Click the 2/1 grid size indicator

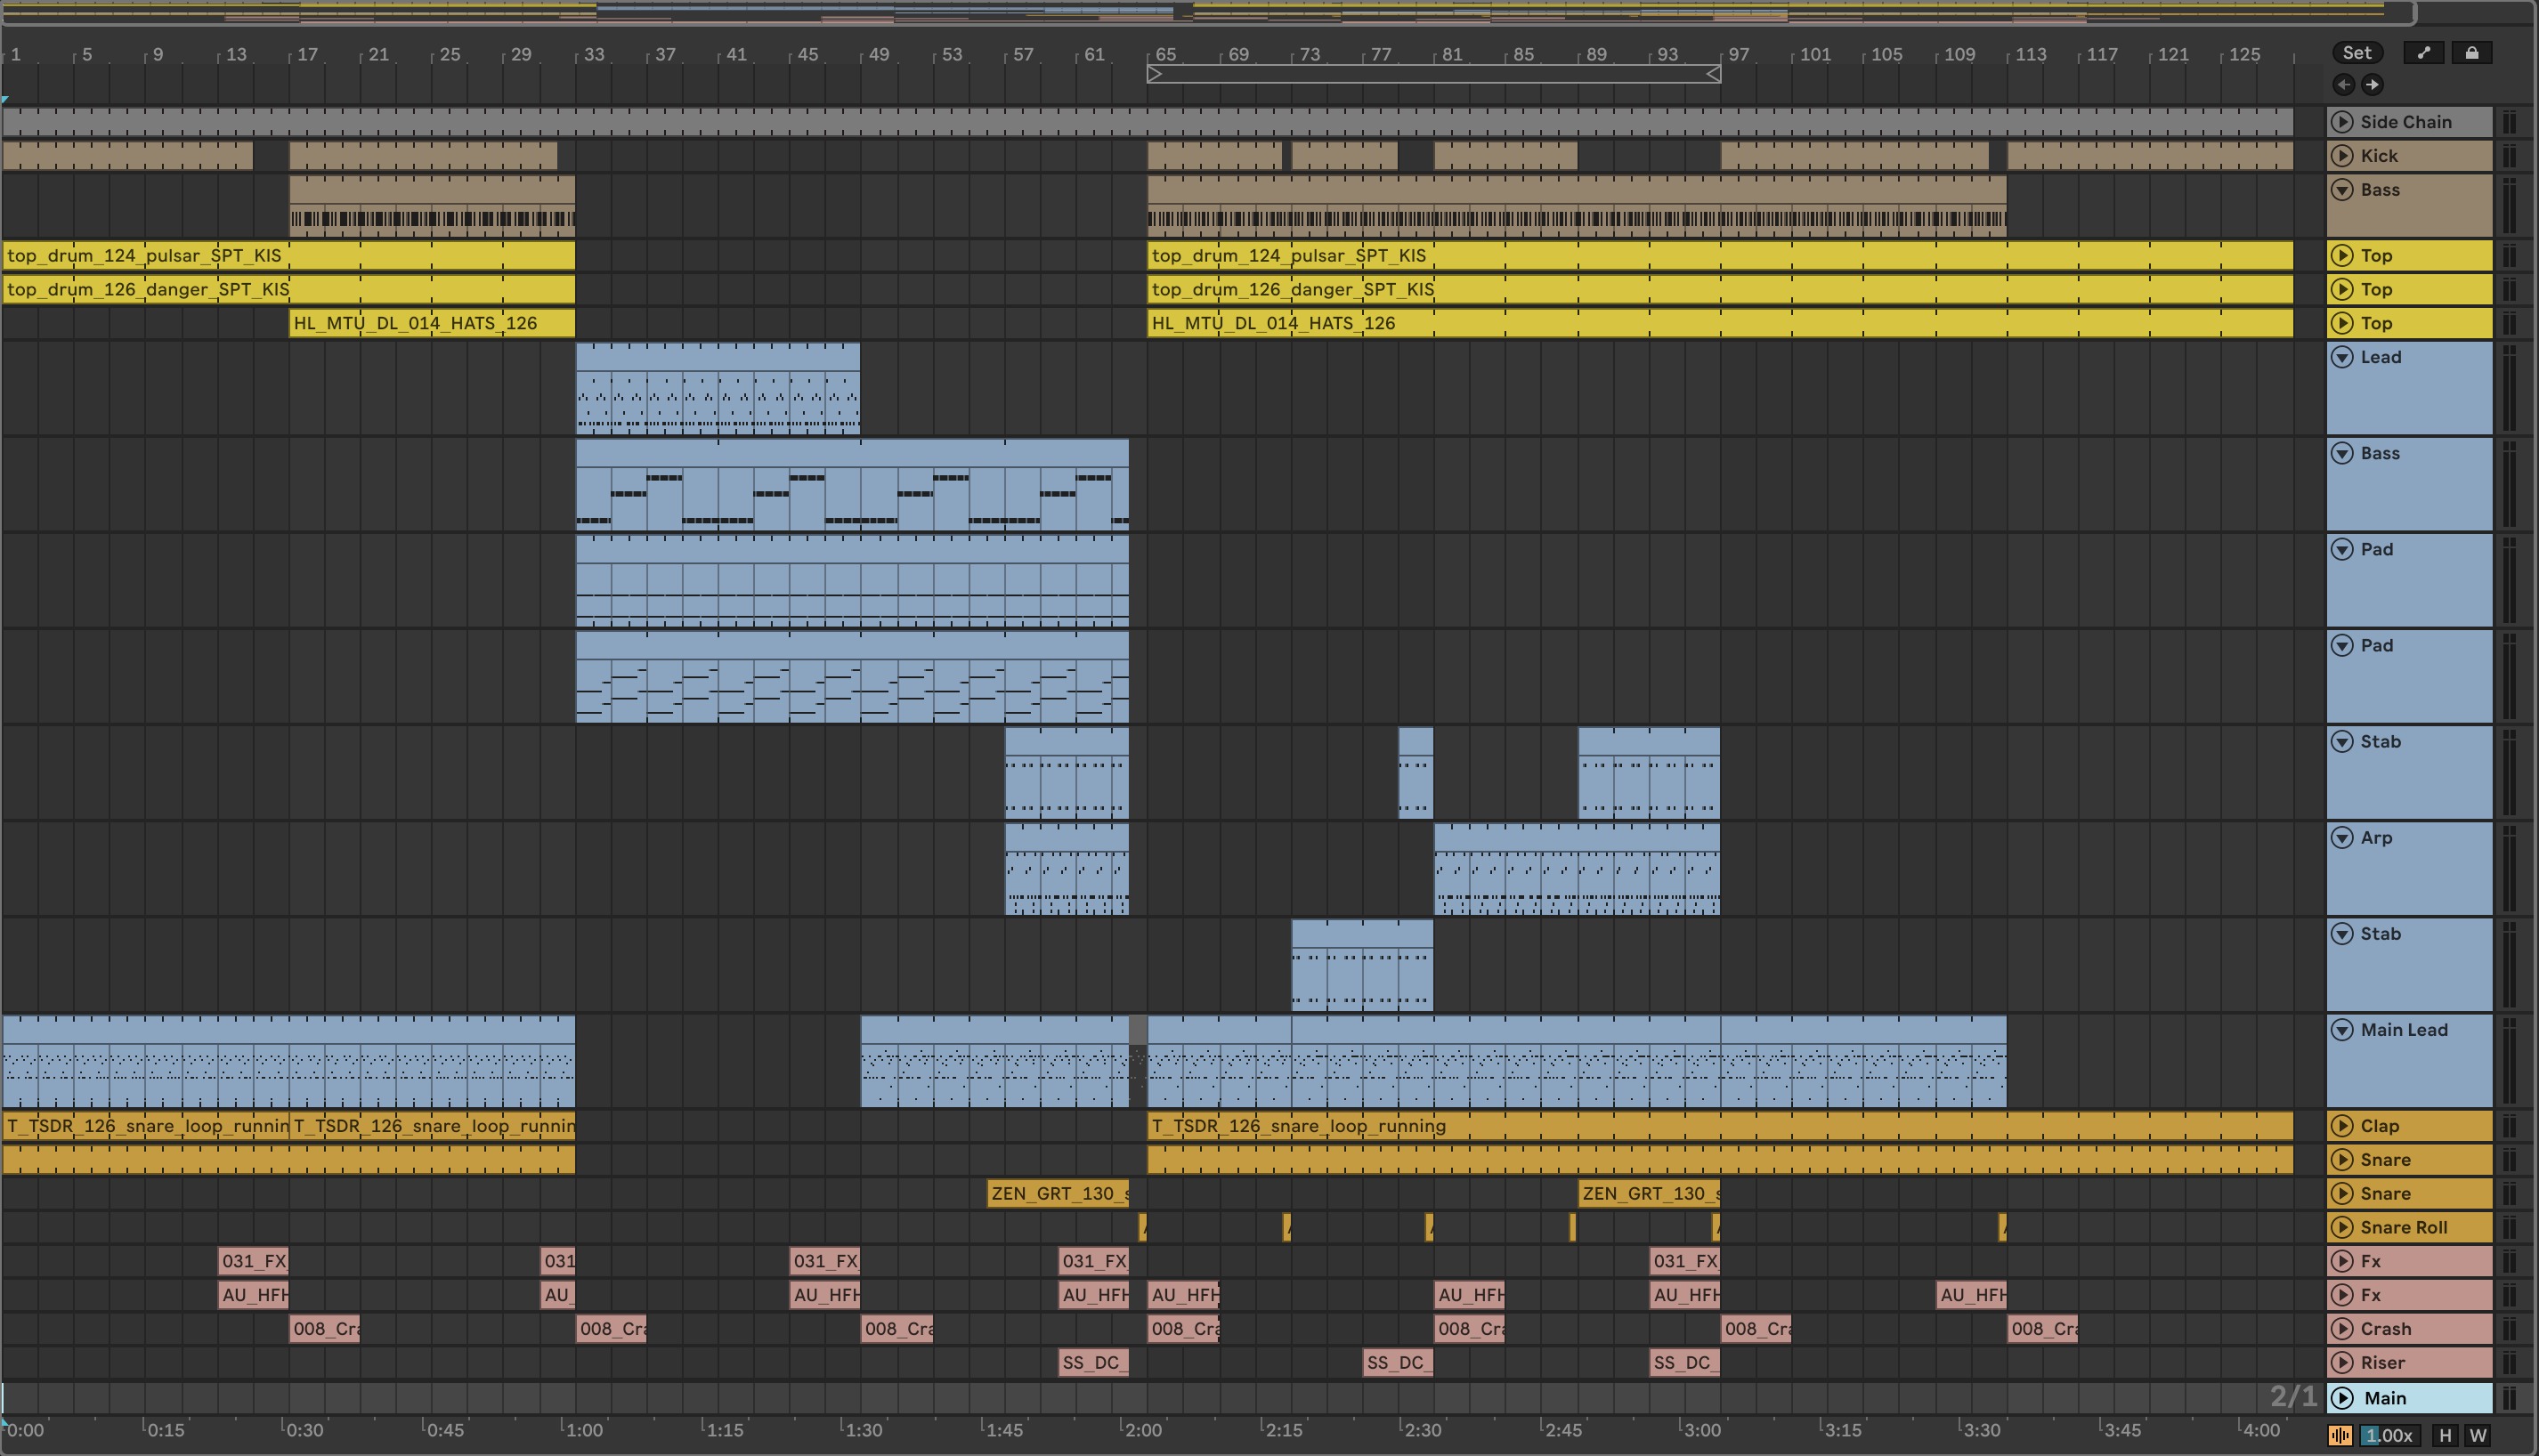coord(2293,1396)
